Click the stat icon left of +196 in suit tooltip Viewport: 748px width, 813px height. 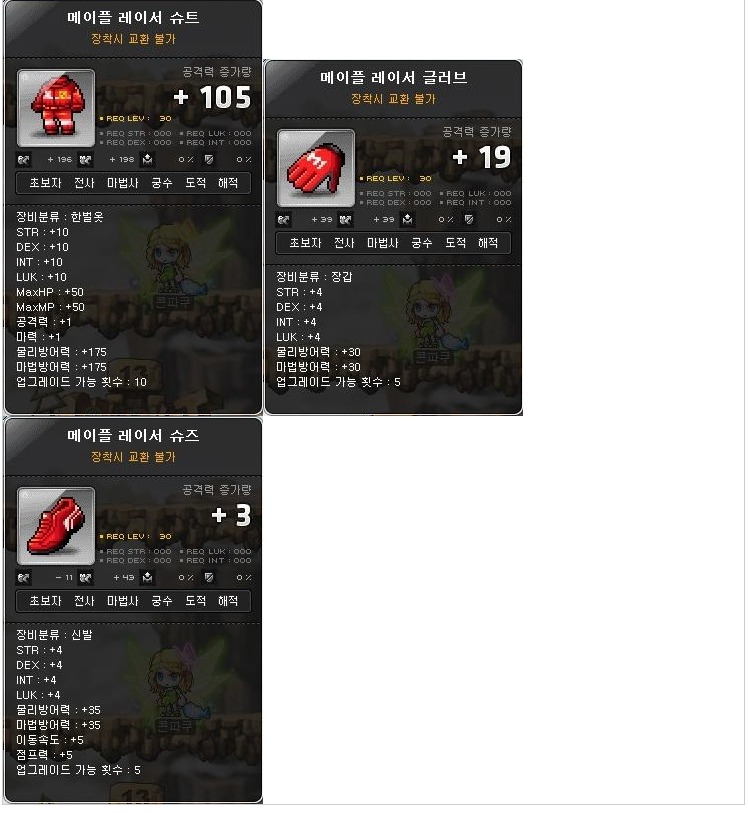click(23, 160)
